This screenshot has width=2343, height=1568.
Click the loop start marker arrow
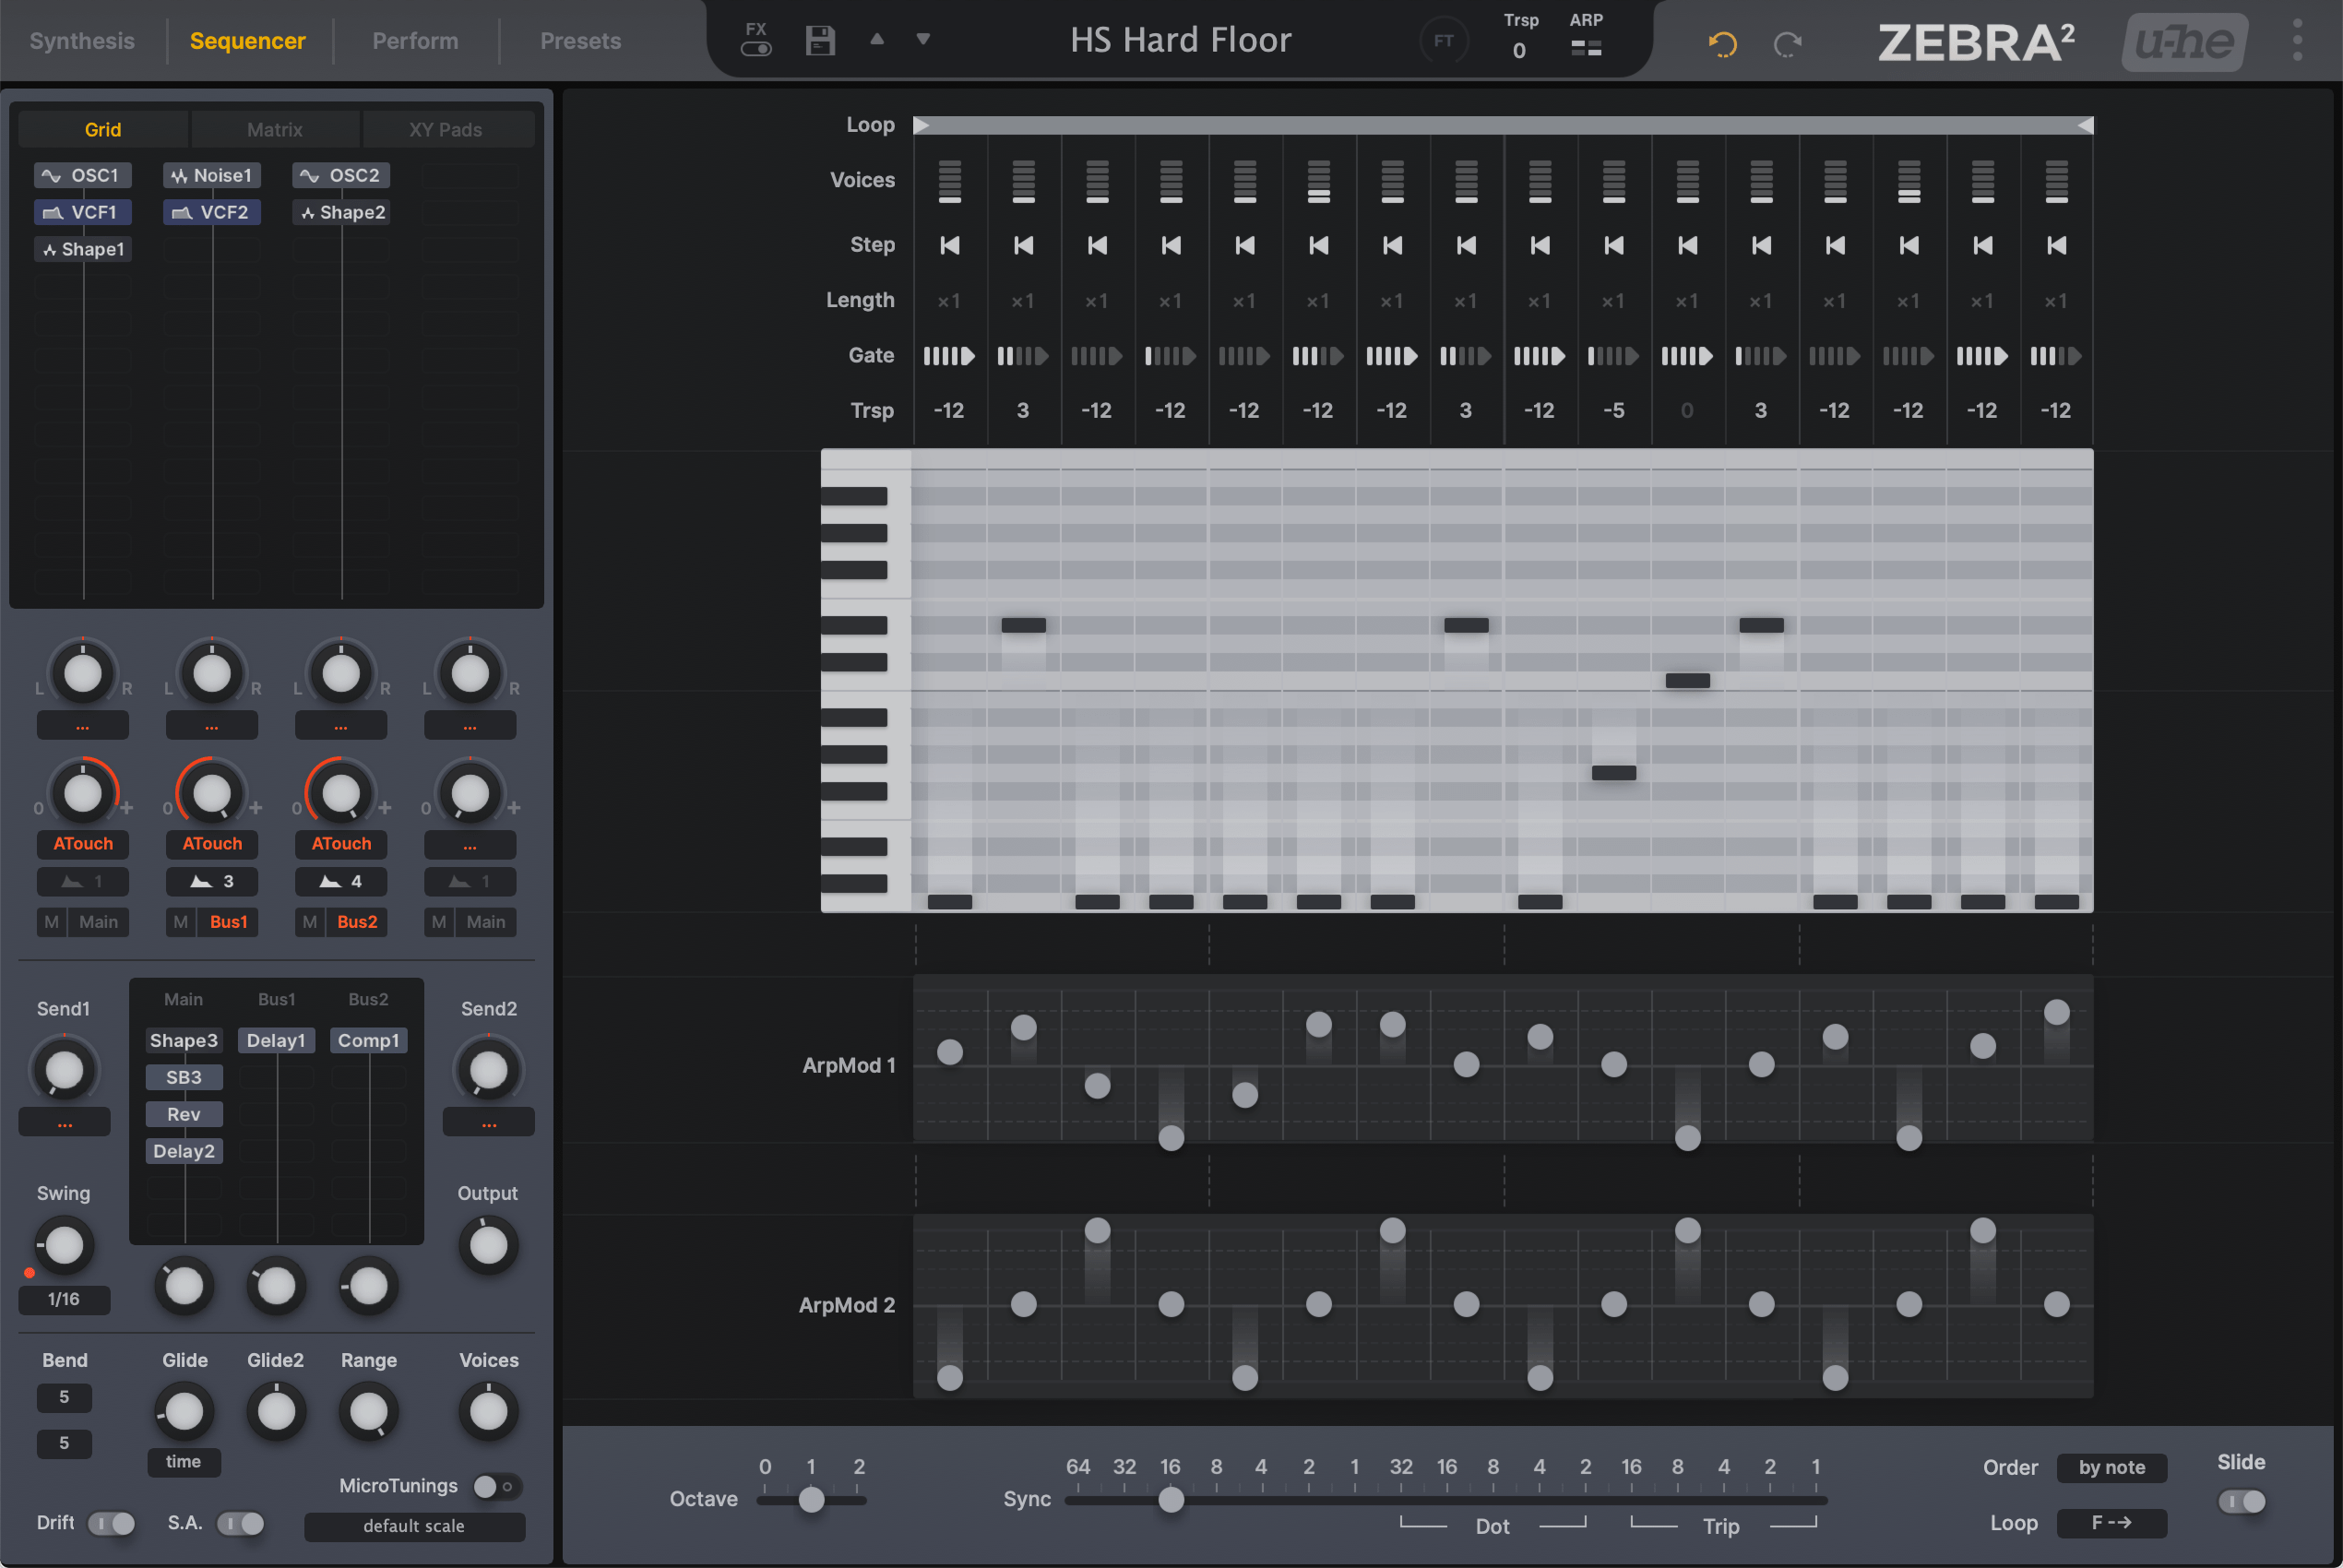(x=922, y=125)
